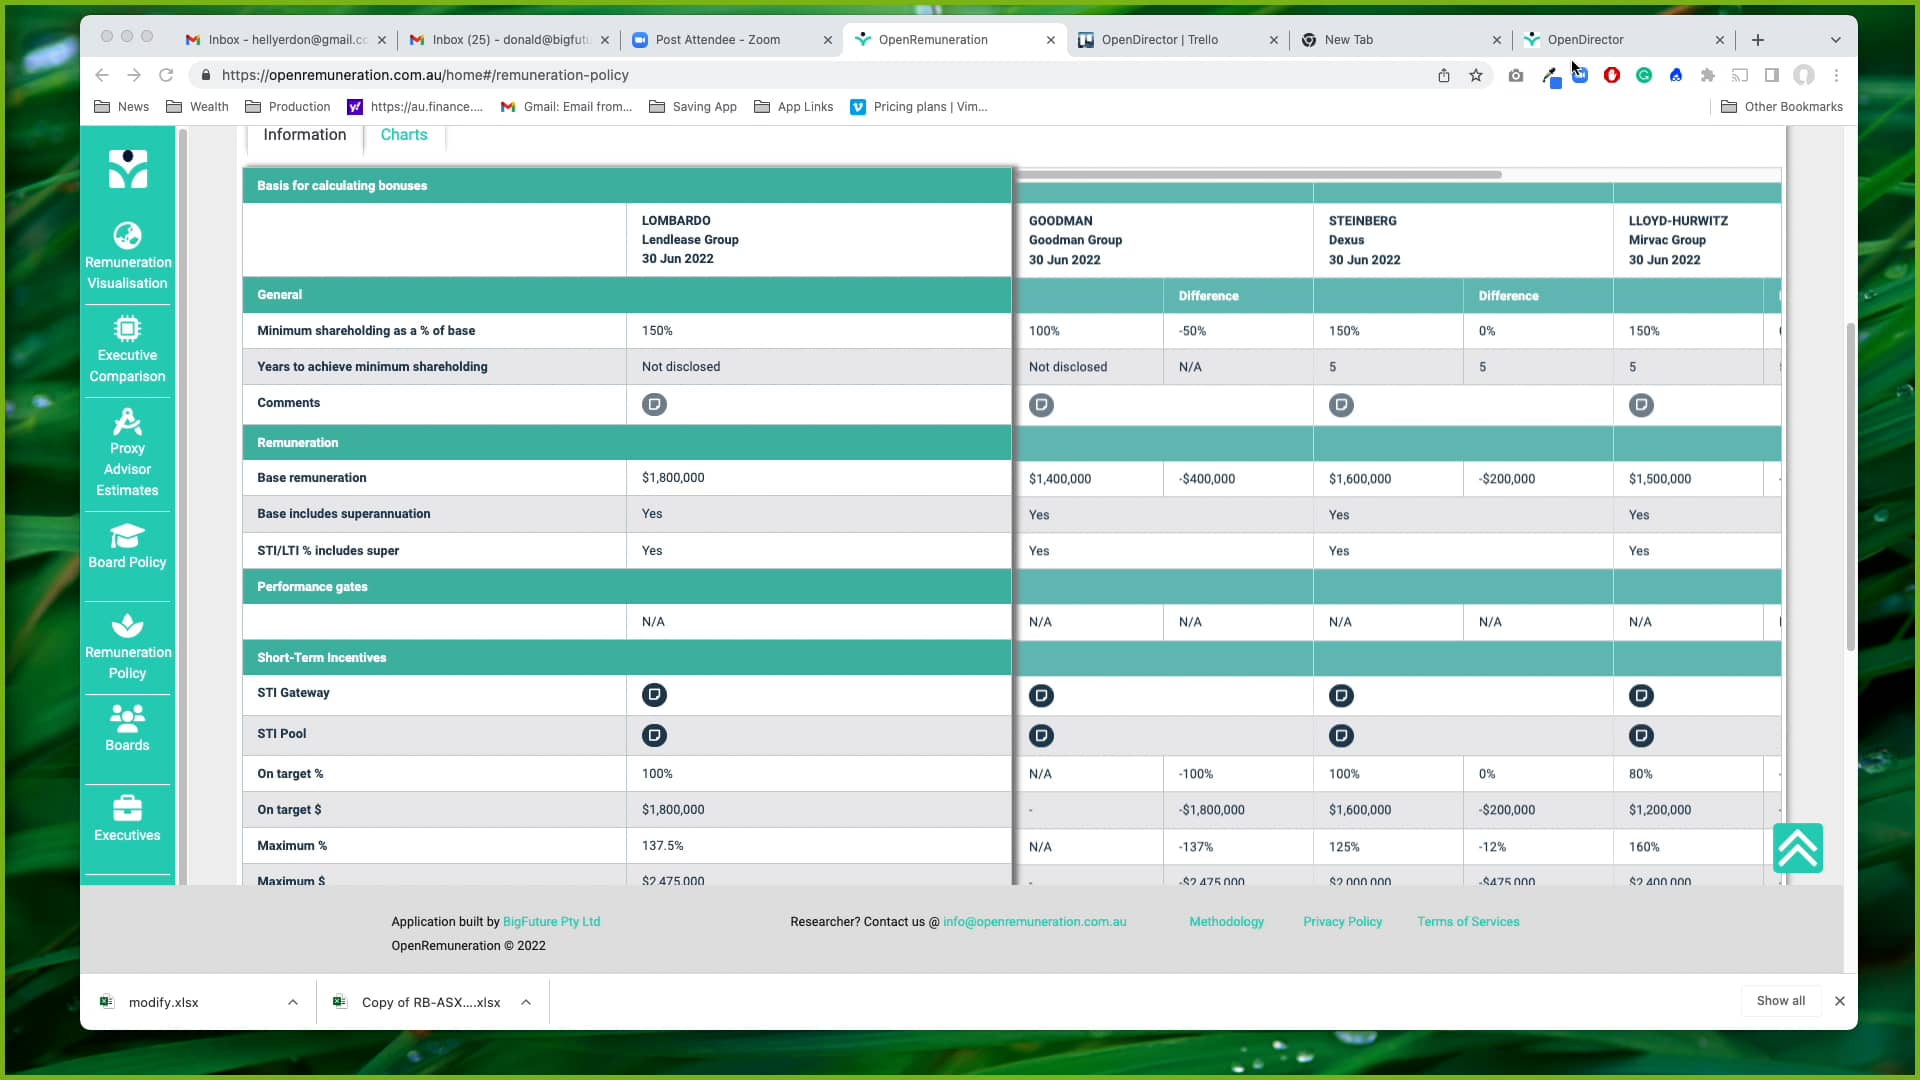Open Lombardo STI Pool note icon
Image resolution: width=1920 pixels, height=1080 pixels.
(x=654, y=735)
